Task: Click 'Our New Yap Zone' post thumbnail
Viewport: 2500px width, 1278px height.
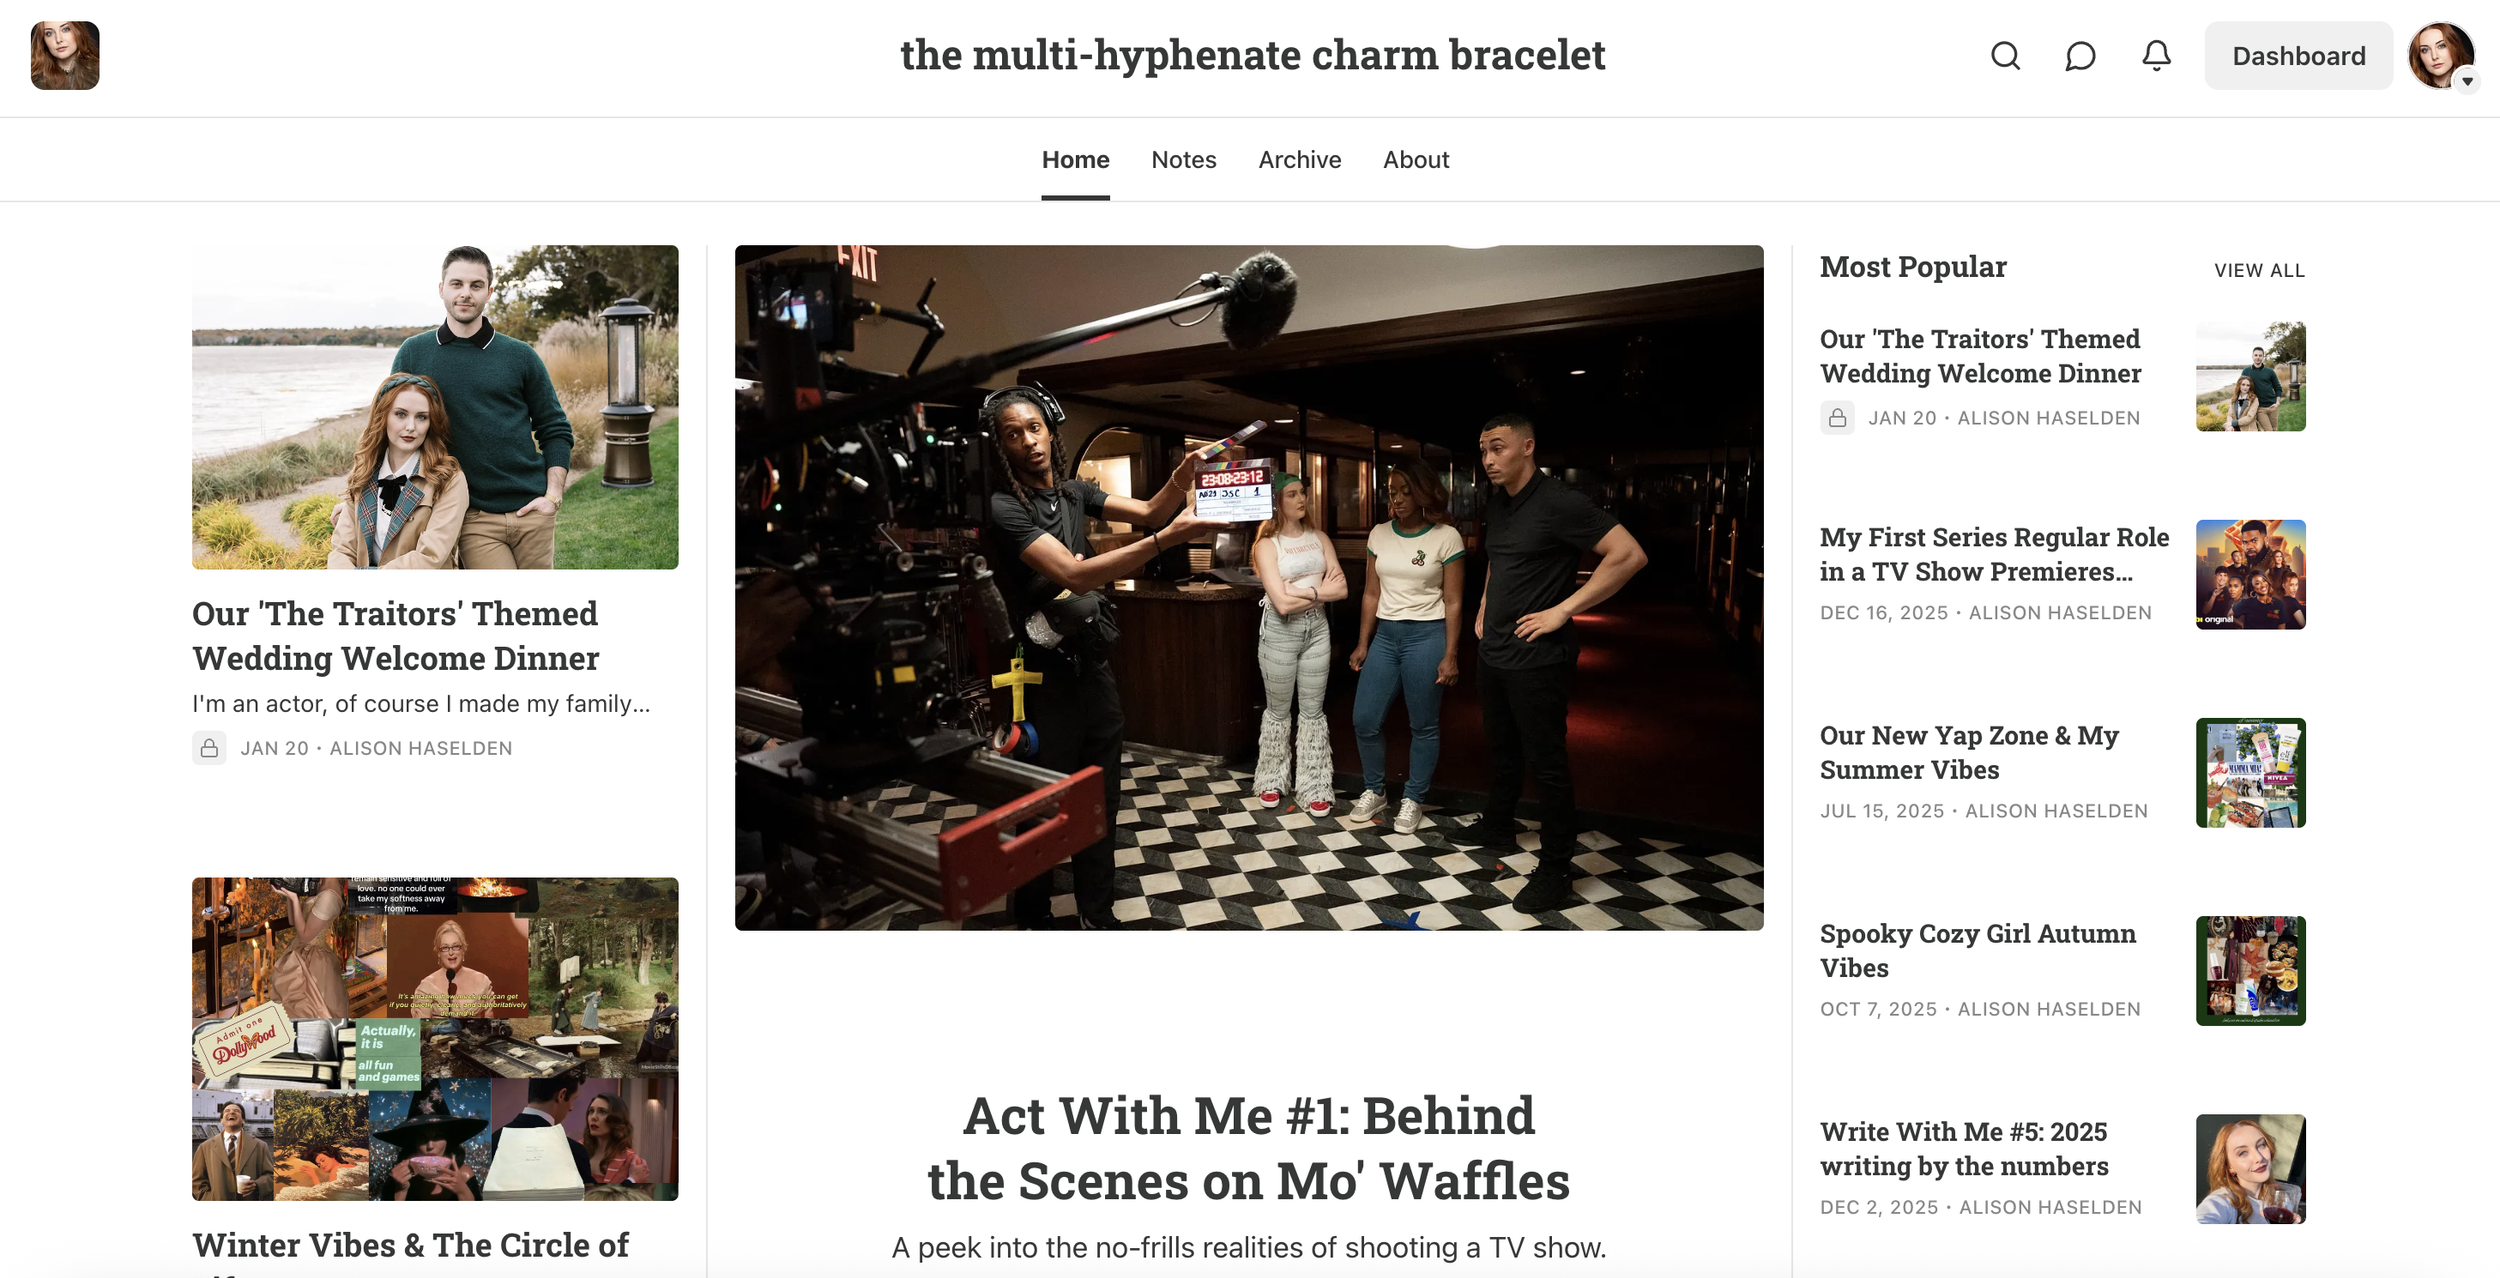Action: point(2250,773)
